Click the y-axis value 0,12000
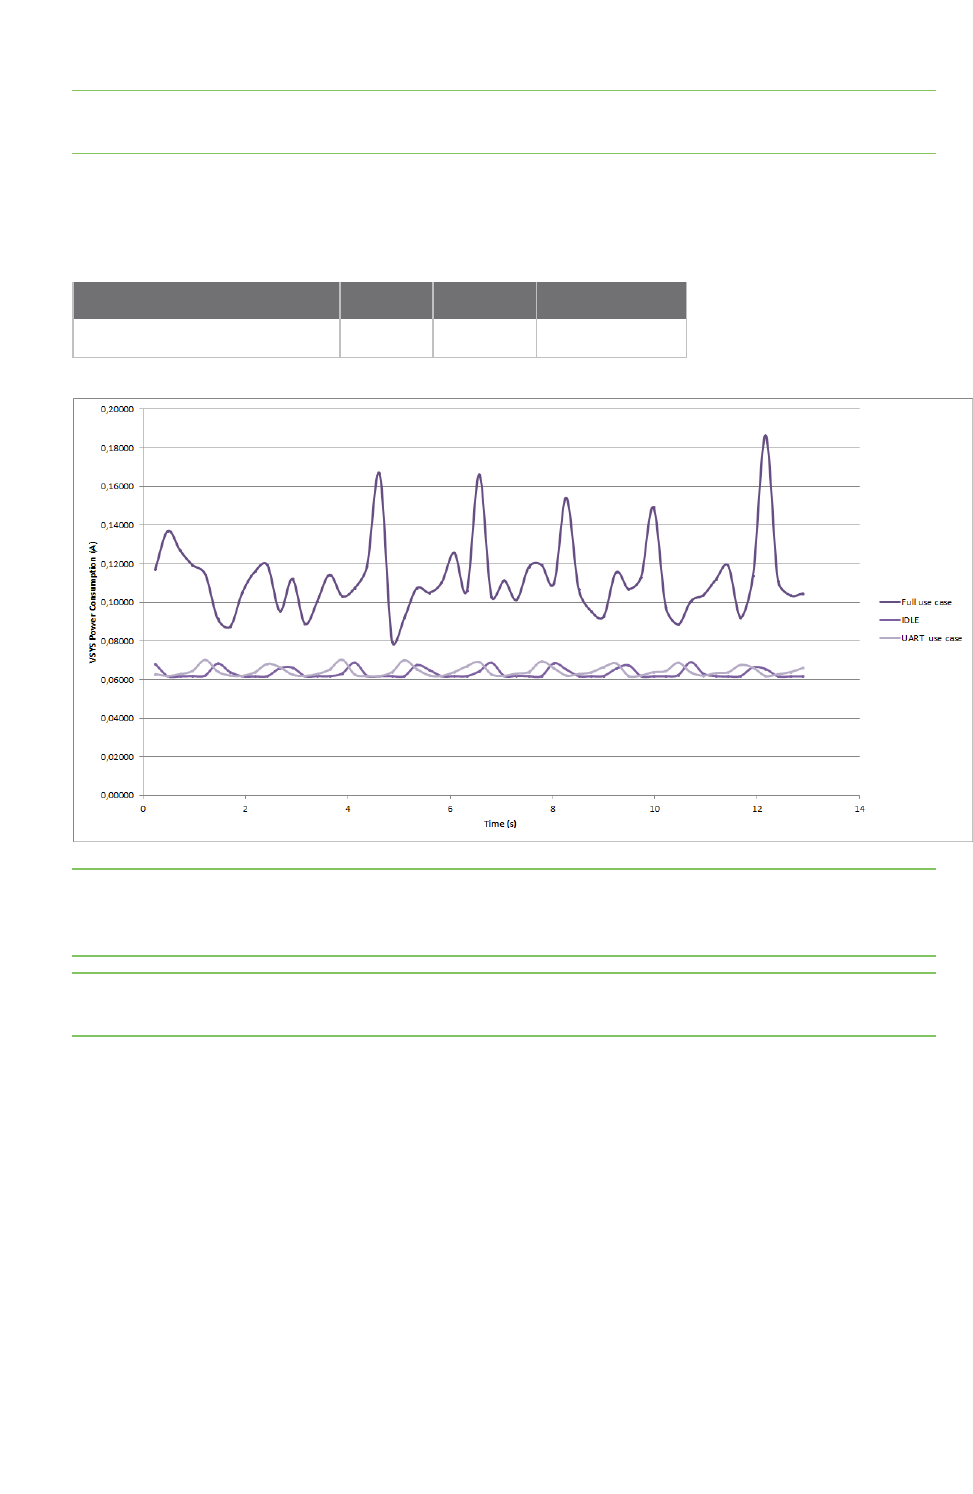Viewport: 973px width, 1494px height. point(117,564)
